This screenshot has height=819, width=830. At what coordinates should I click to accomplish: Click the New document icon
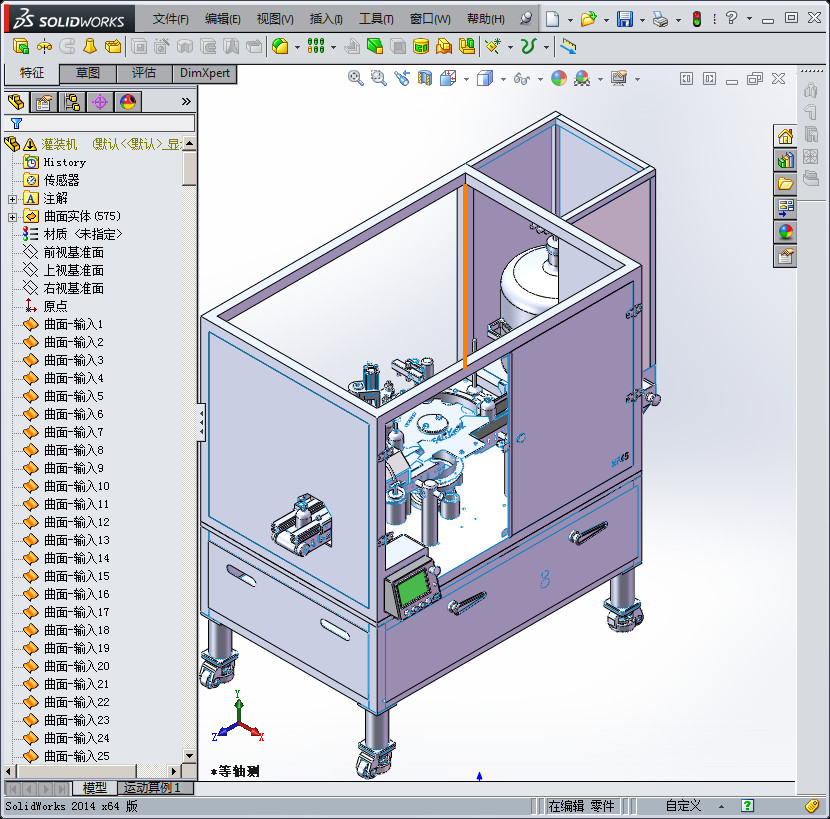point(553,19)
